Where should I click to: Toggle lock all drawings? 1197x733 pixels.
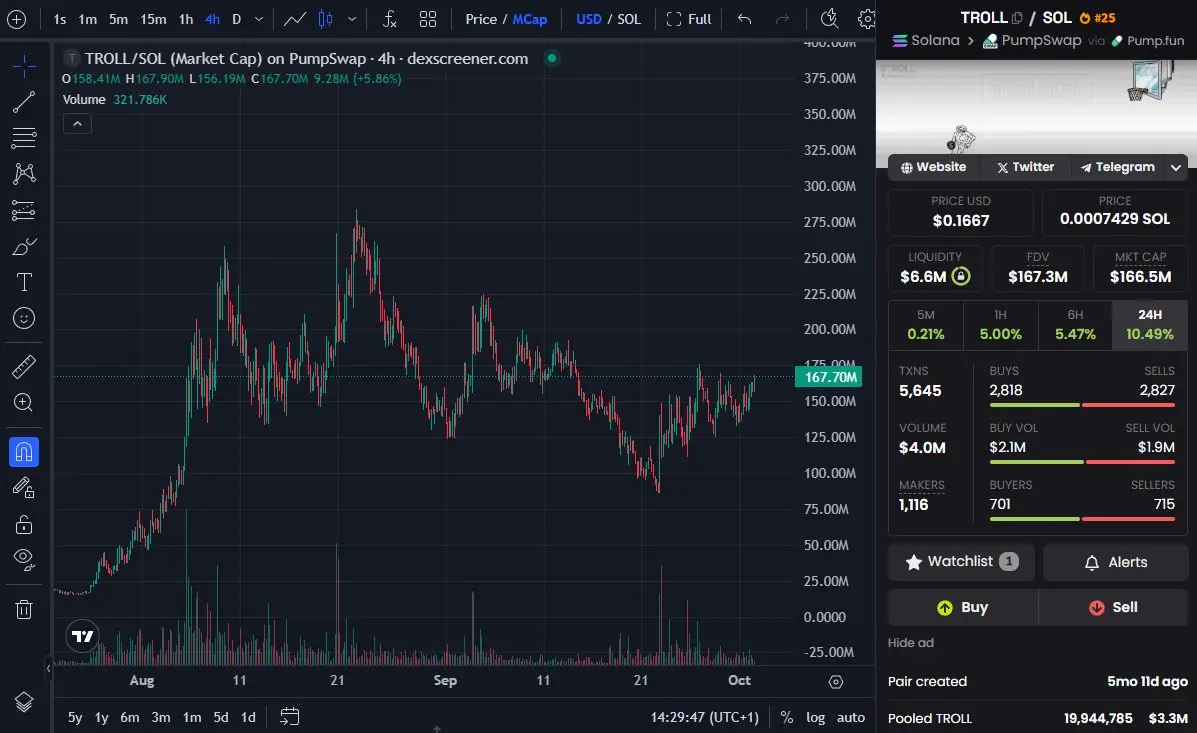[24, 525]
